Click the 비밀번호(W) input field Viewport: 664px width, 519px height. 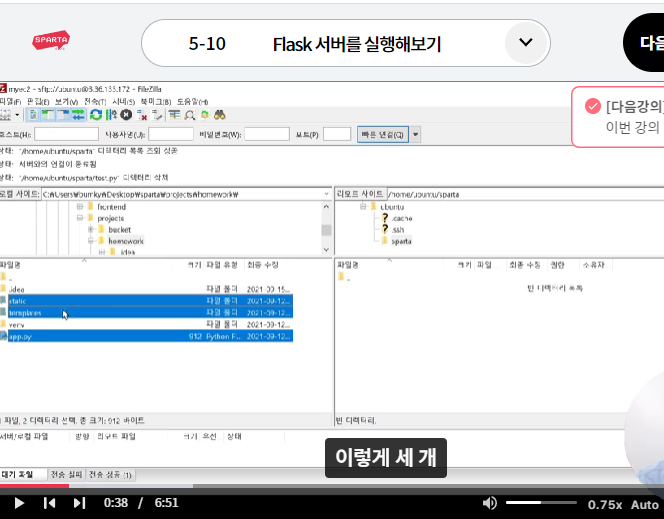pos(267,134)
